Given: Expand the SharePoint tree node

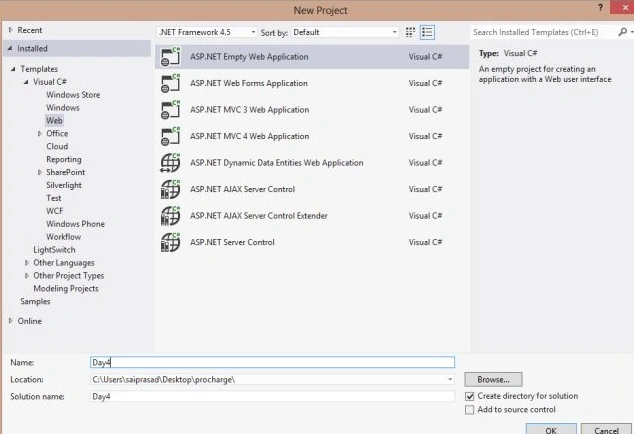Looking at the screenshot, I should click(x=40, y=172).
